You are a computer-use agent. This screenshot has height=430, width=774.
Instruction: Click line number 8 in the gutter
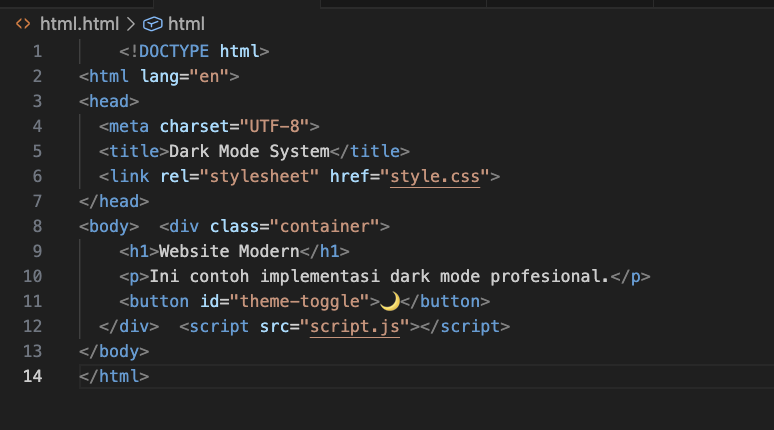[x=37, y=226]
